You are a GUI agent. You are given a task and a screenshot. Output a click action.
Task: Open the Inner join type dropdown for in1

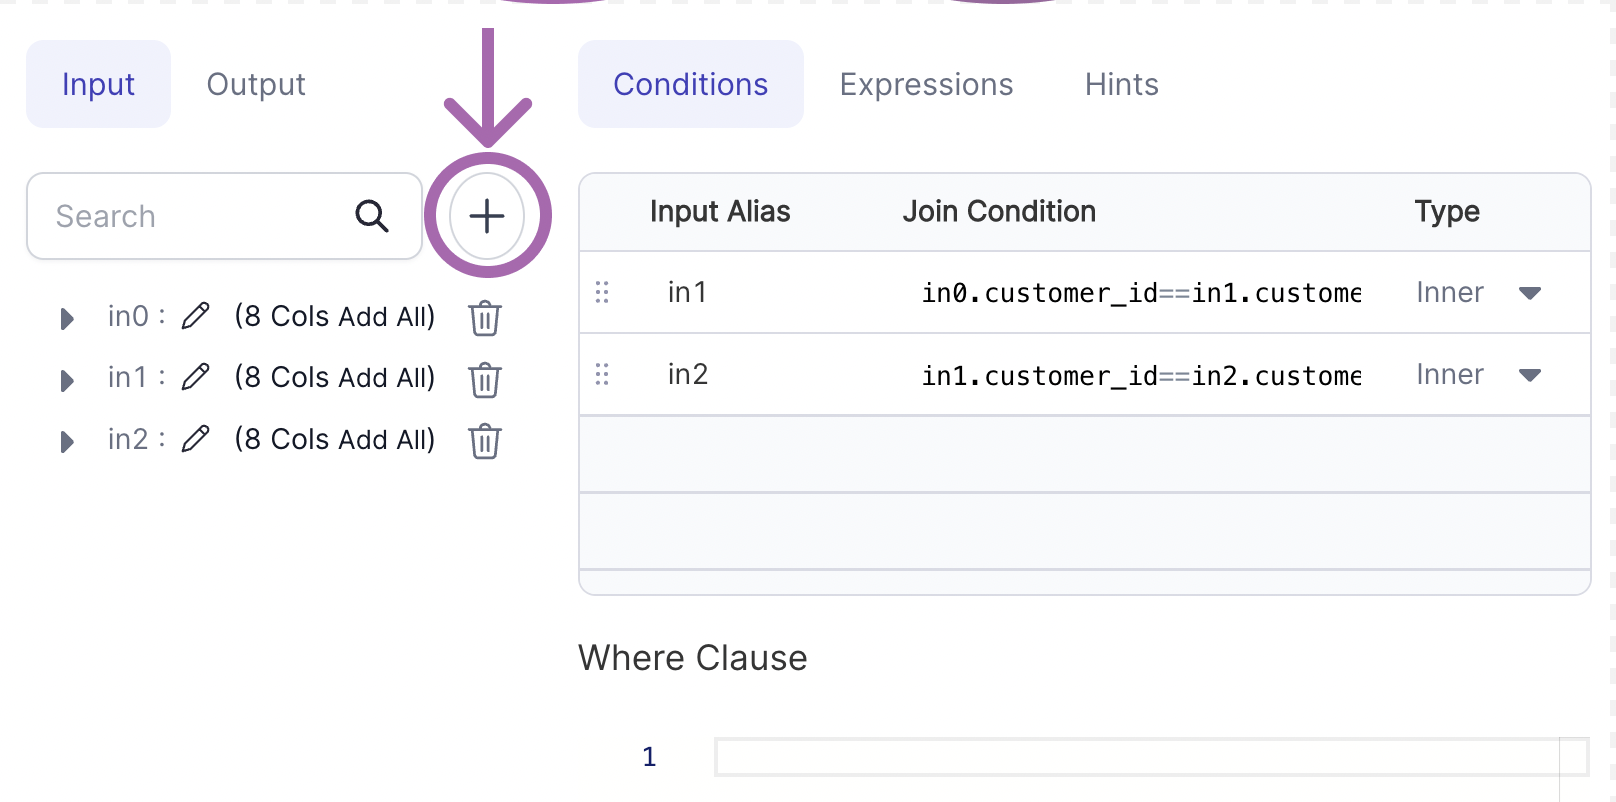click(x=1531, y=293)
